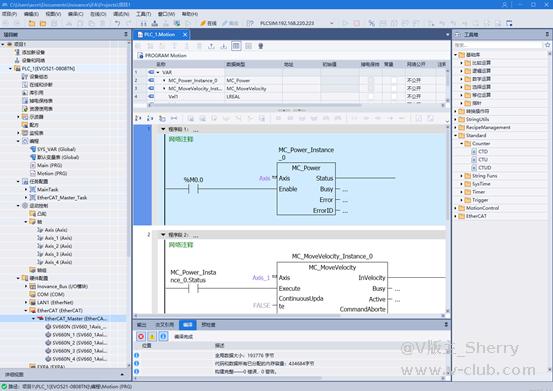Screen dimensions: 553x391
Task: Toggle the yellow warning filter icon
Action: tap(152, 336)
